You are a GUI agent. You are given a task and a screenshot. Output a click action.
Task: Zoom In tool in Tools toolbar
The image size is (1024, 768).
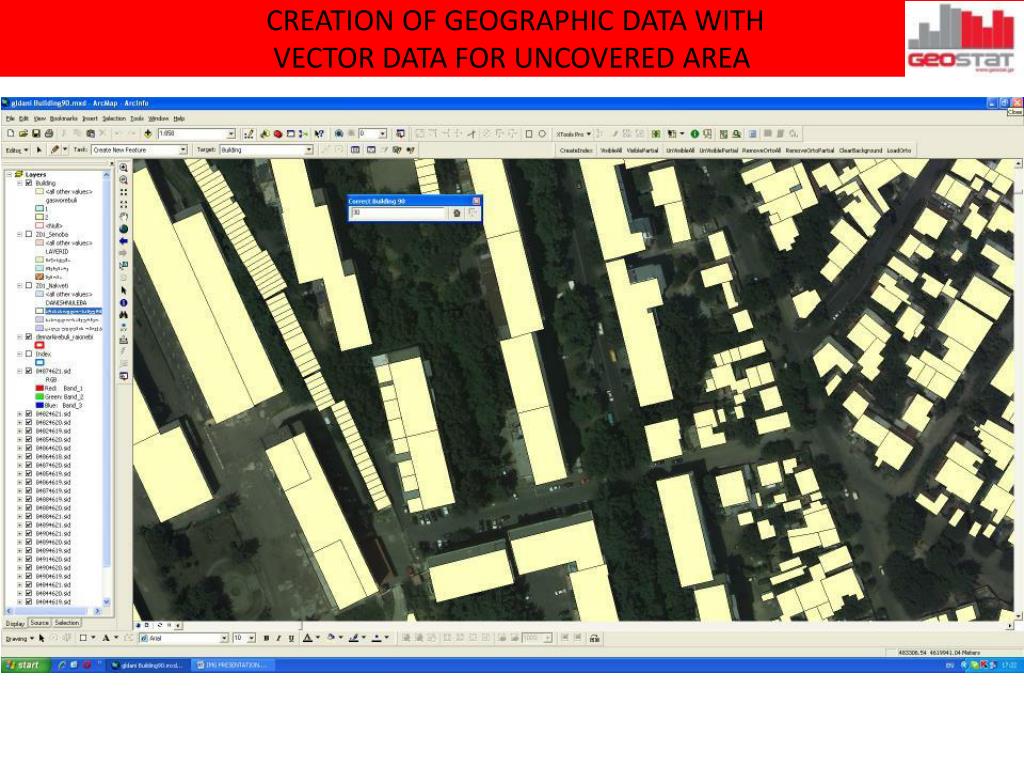[x=123, y=168]
